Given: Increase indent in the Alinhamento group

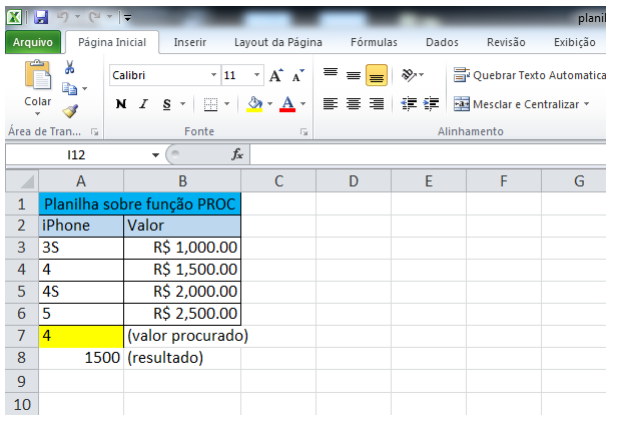Looking at the screenshot, I should click(x=432, y=104).
